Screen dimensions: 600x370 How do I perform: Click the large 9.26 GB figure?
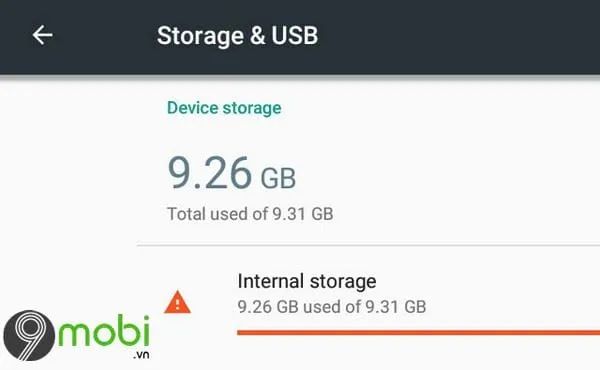(x=232, y=173)
